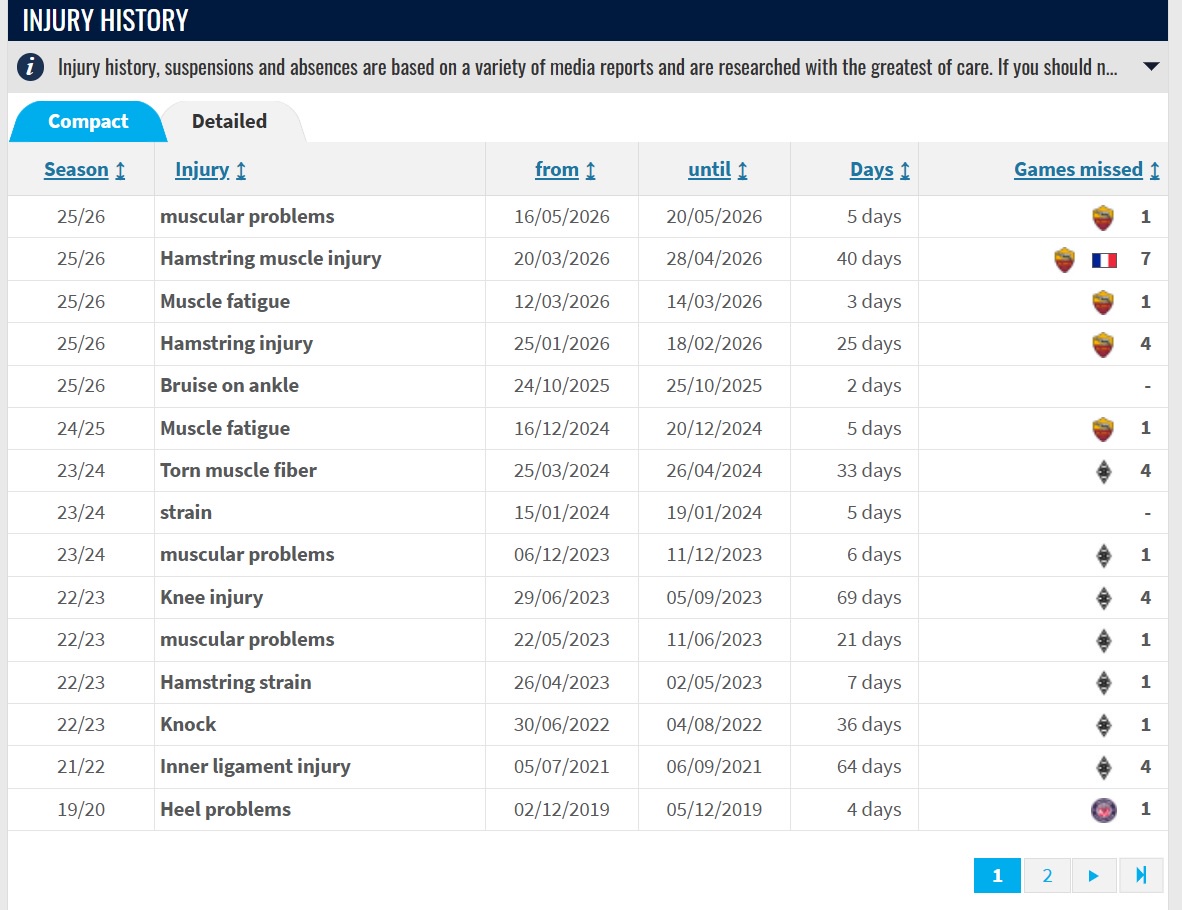Select the Compact tab
The height and width of the screenshot is (910, 1182).
coord(88,121)
